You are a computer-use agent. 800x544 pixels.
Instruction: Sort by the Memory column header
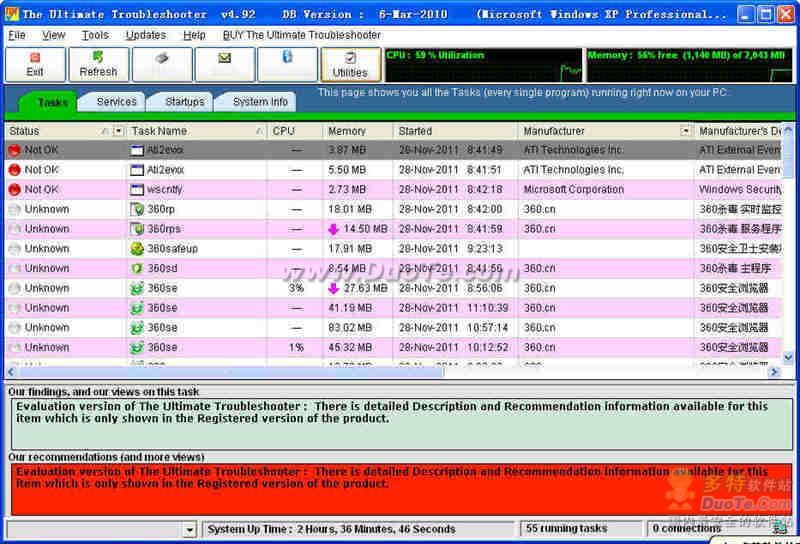pyautogui.click(x=357, y=131)
